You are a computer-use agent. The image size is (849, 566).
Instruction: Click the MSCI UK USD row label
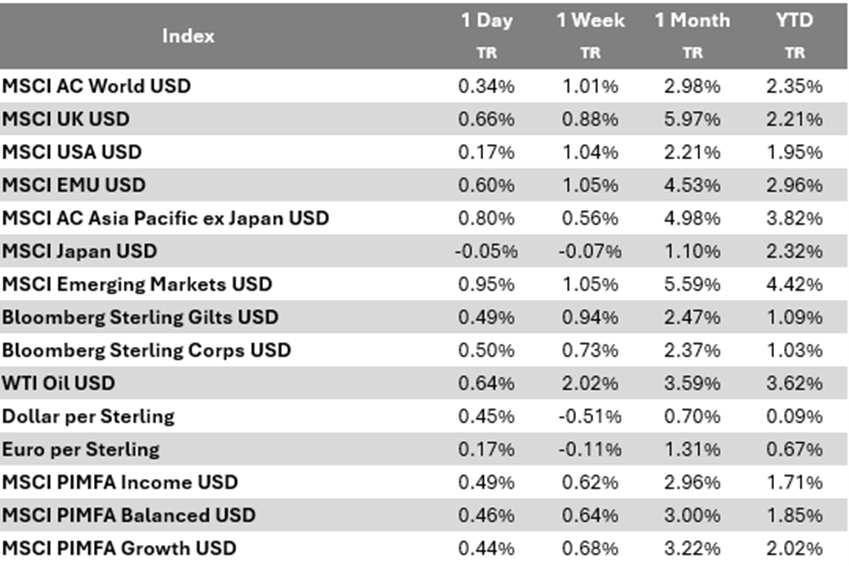click(66, 119)
